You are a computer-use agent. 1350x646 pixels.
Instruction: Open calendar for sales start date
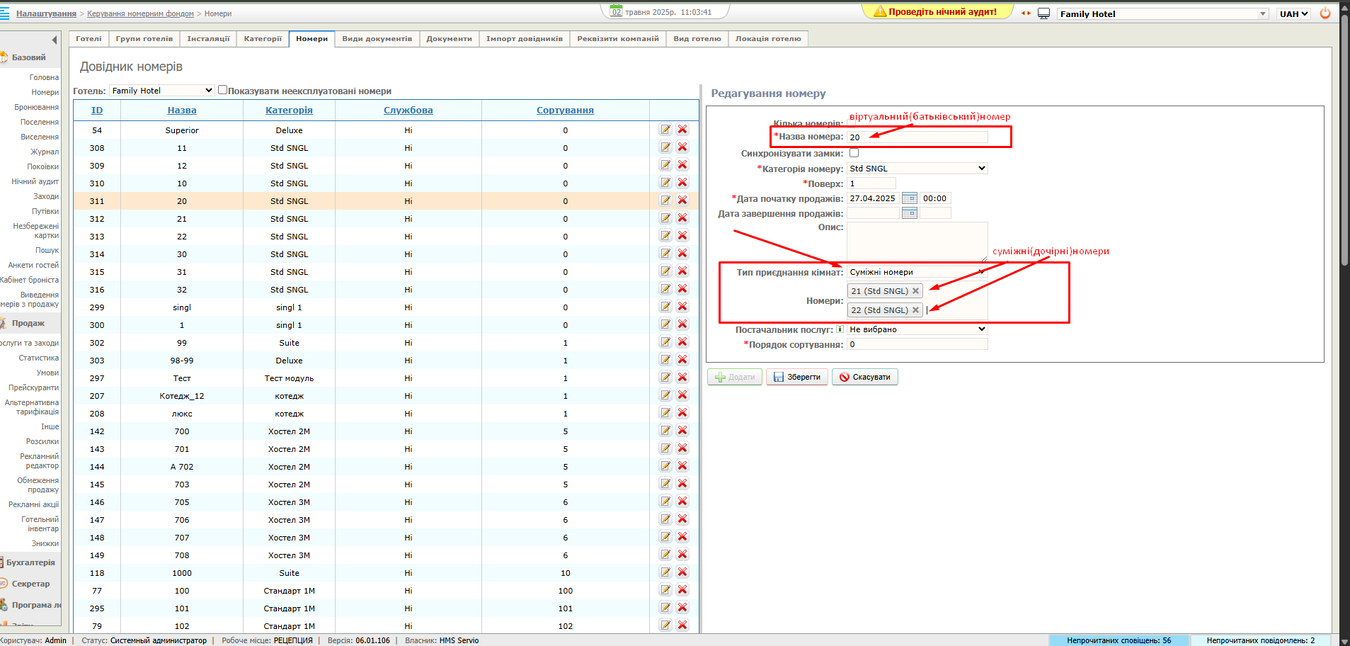[909, 198]
